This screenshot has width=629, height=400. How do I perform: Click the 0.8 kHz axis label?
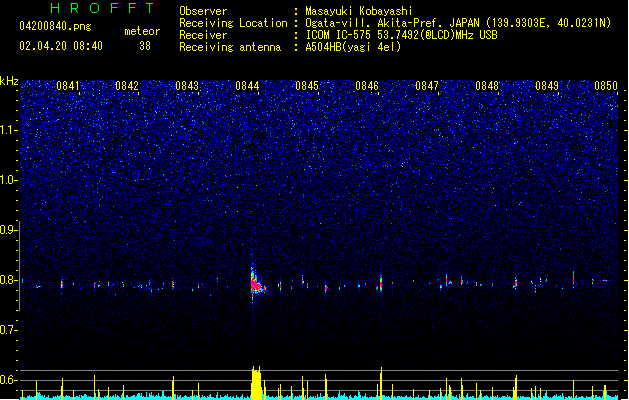pyautogui.click(x=9, y=280)
